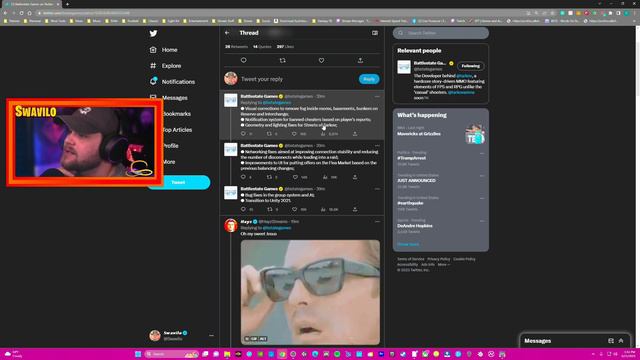Open the Quotes count list
Screen dimensions: 640x360
tap(262, 47)
